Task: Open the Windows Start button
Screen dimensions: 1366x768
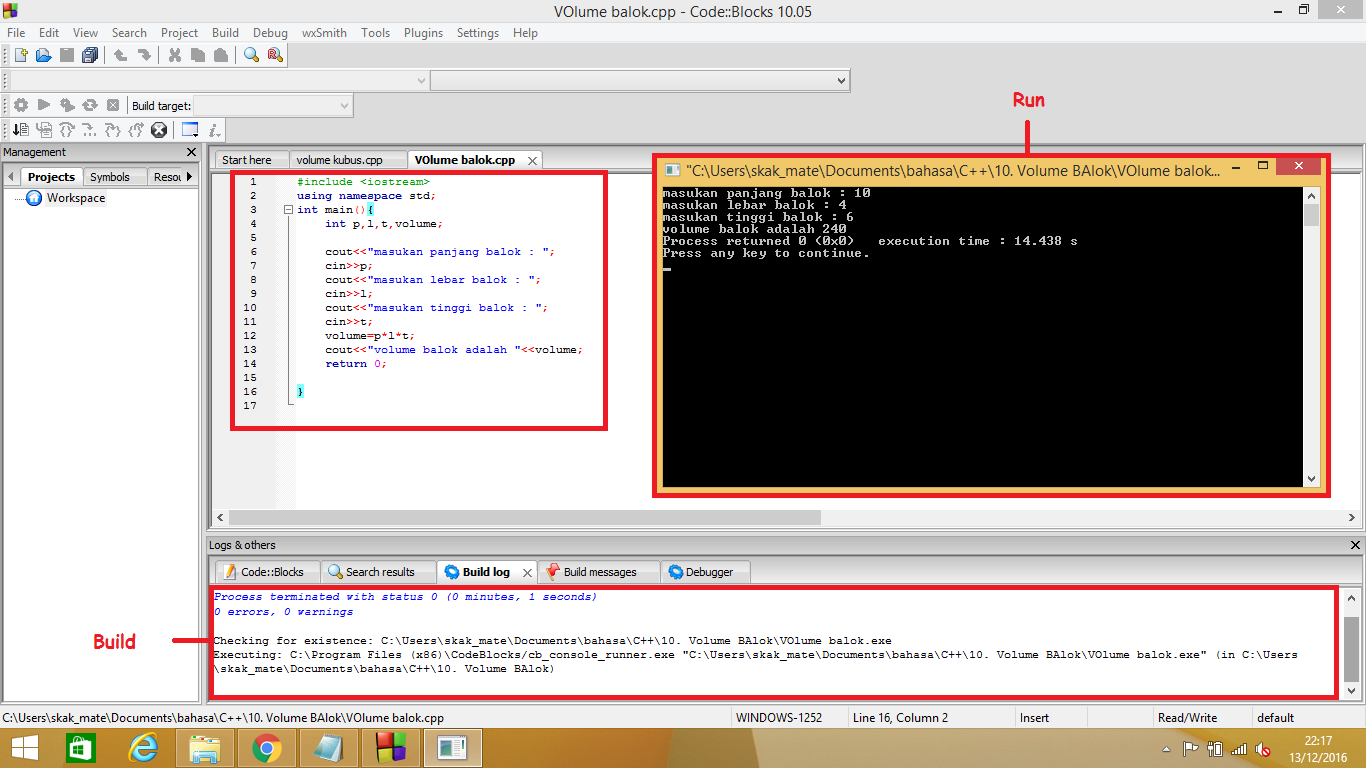Action: point(25,748)
